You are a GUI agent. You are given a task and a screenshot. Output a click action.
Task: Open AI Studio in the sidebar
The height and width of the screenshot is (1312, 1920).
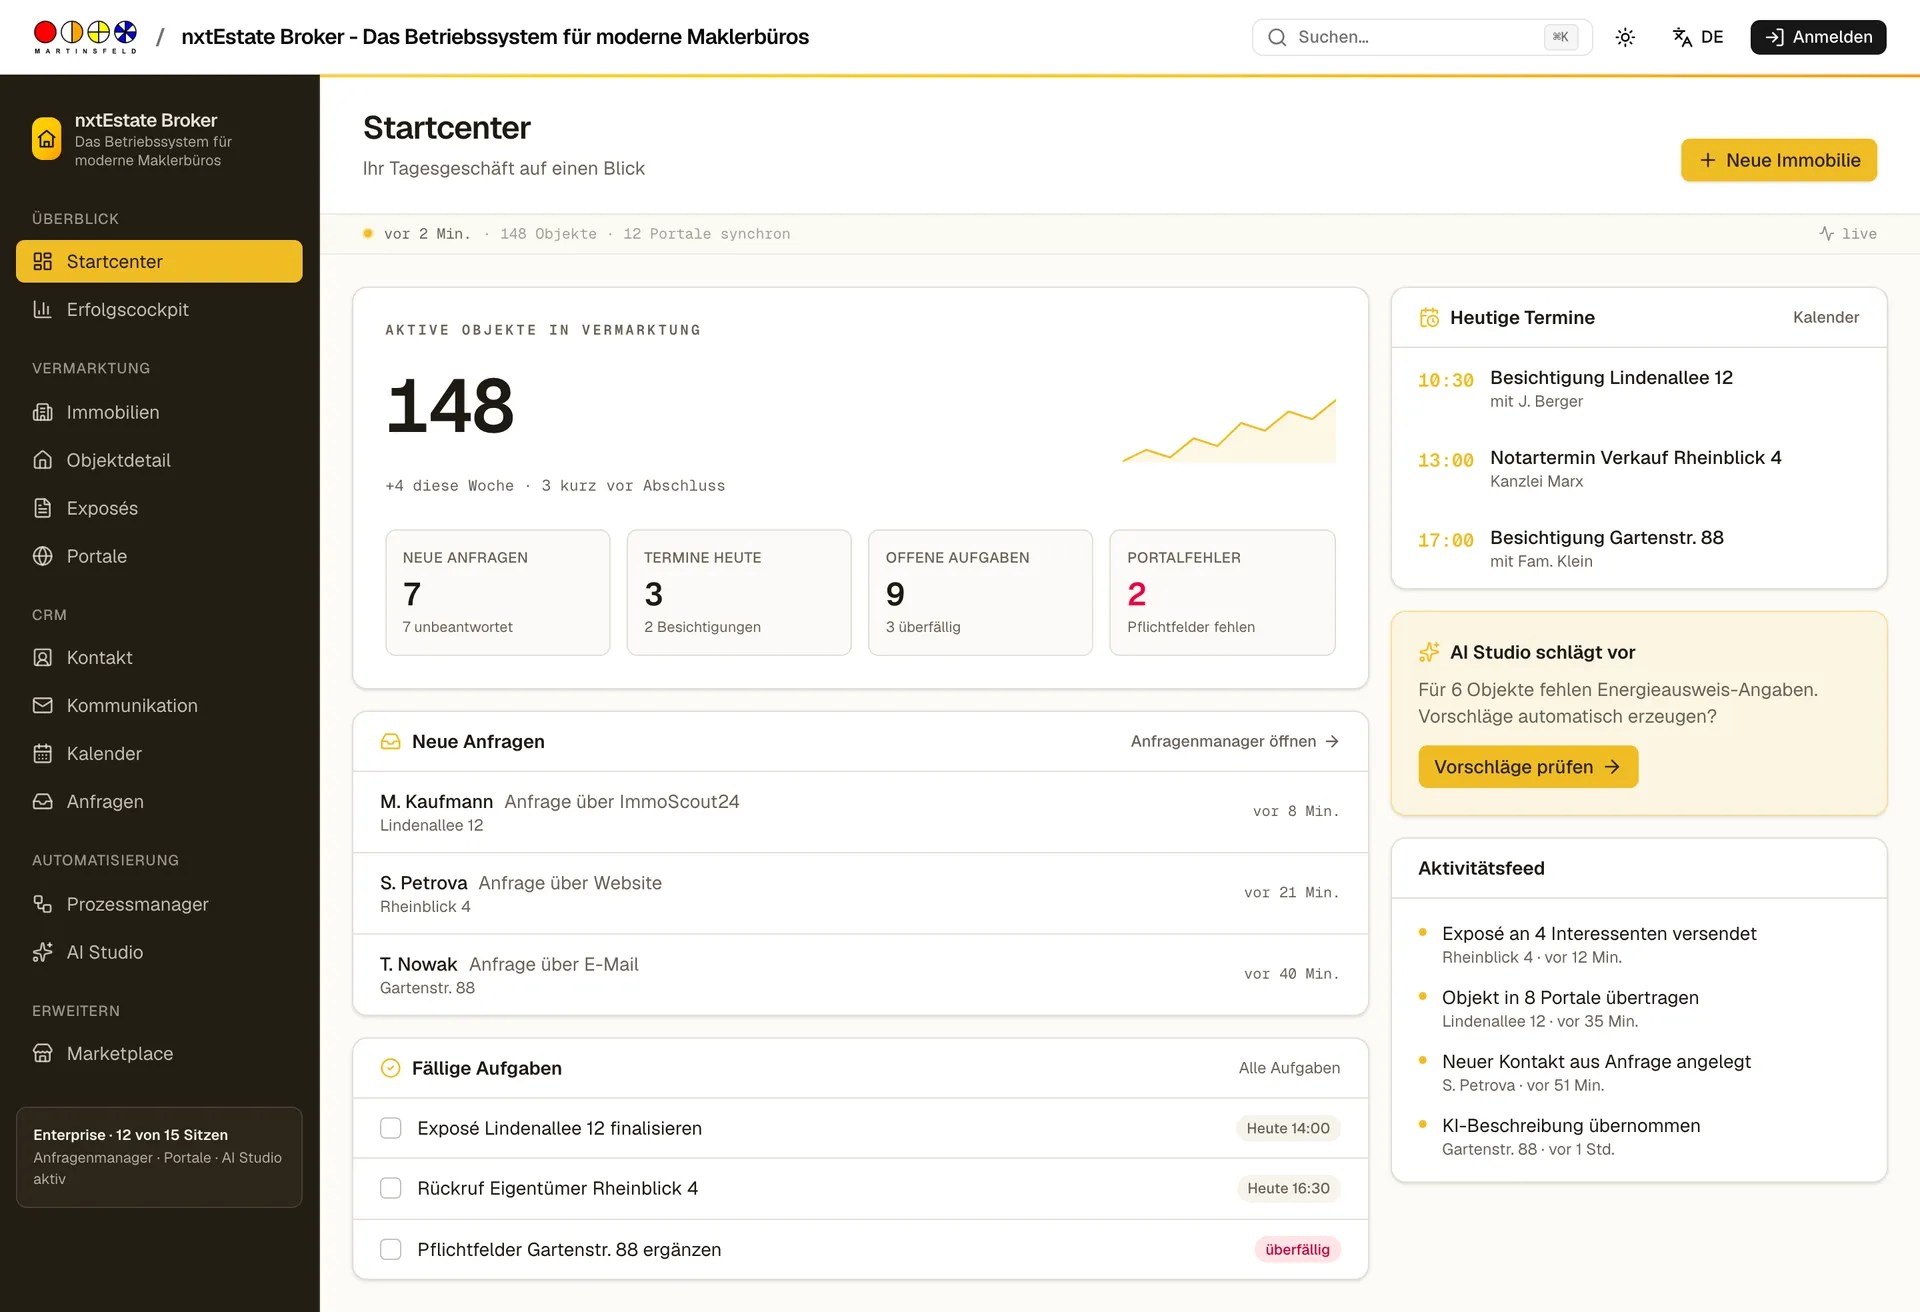[x=159, y=952]
